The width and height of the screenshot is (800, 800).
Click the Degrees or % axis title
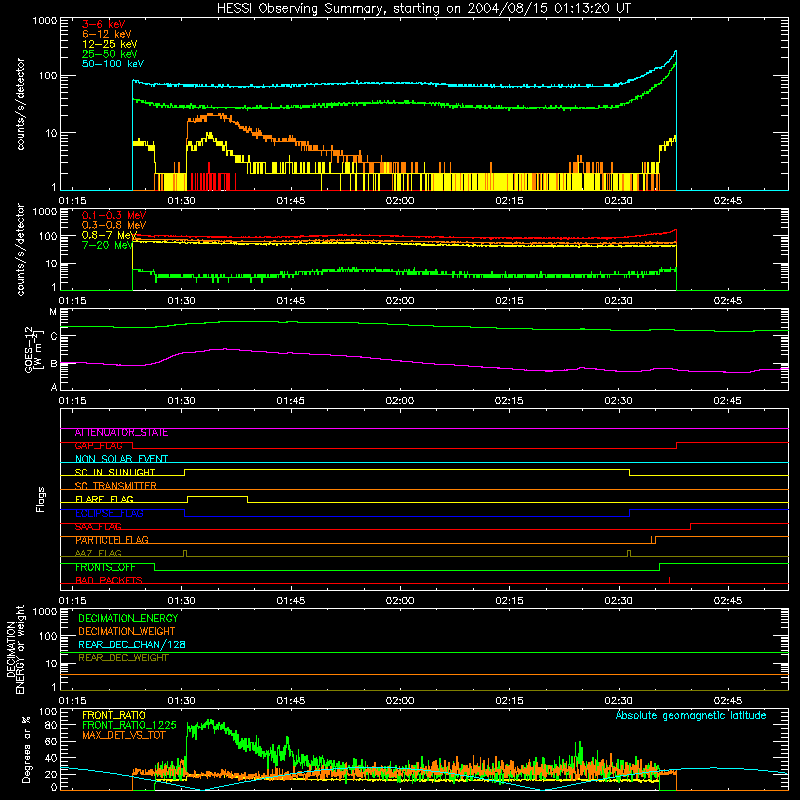coord(26,749)
